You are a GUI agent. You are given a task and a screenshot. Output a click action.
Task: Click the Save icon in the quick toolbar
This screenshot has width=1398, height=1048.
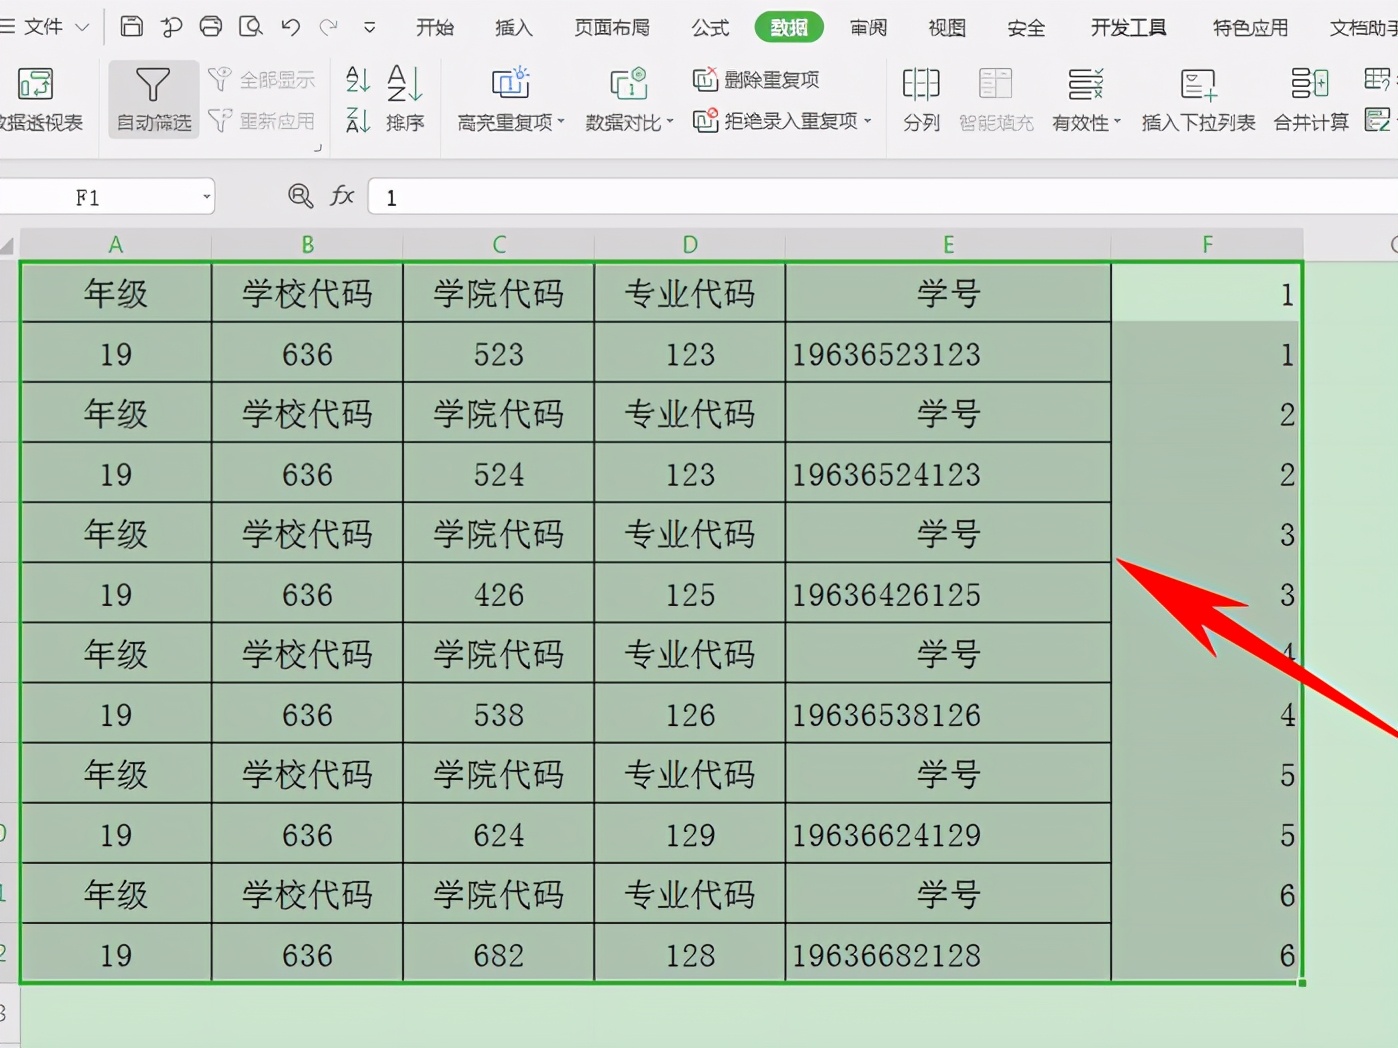click(131, 26)
